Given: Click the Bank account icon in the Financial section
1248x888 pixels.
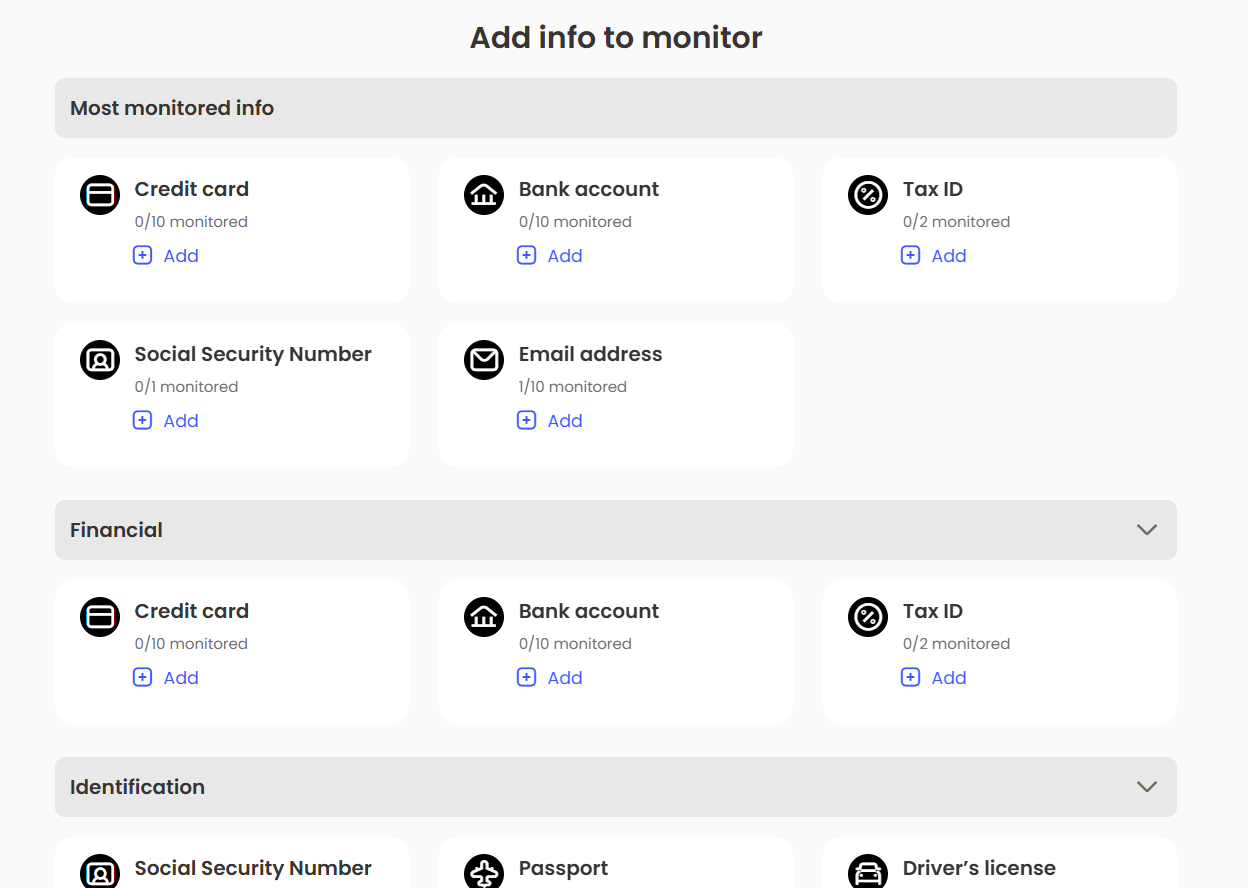Looking at the screenshot, I should [x=484, y=617].
